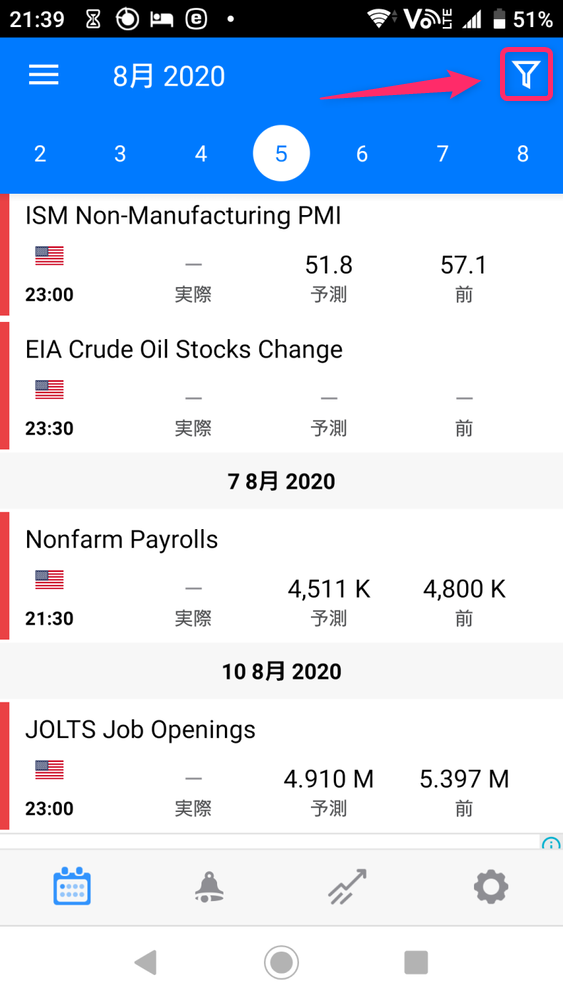Open the filter funnel icon

tap(526, 75)
